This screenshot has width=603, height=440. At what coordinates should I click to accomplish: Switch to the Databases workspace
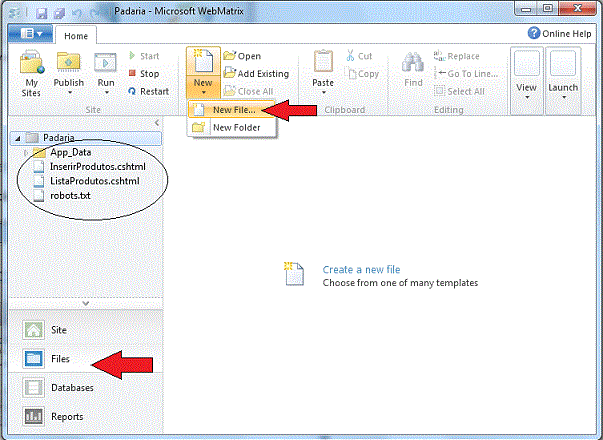[85, 387]
